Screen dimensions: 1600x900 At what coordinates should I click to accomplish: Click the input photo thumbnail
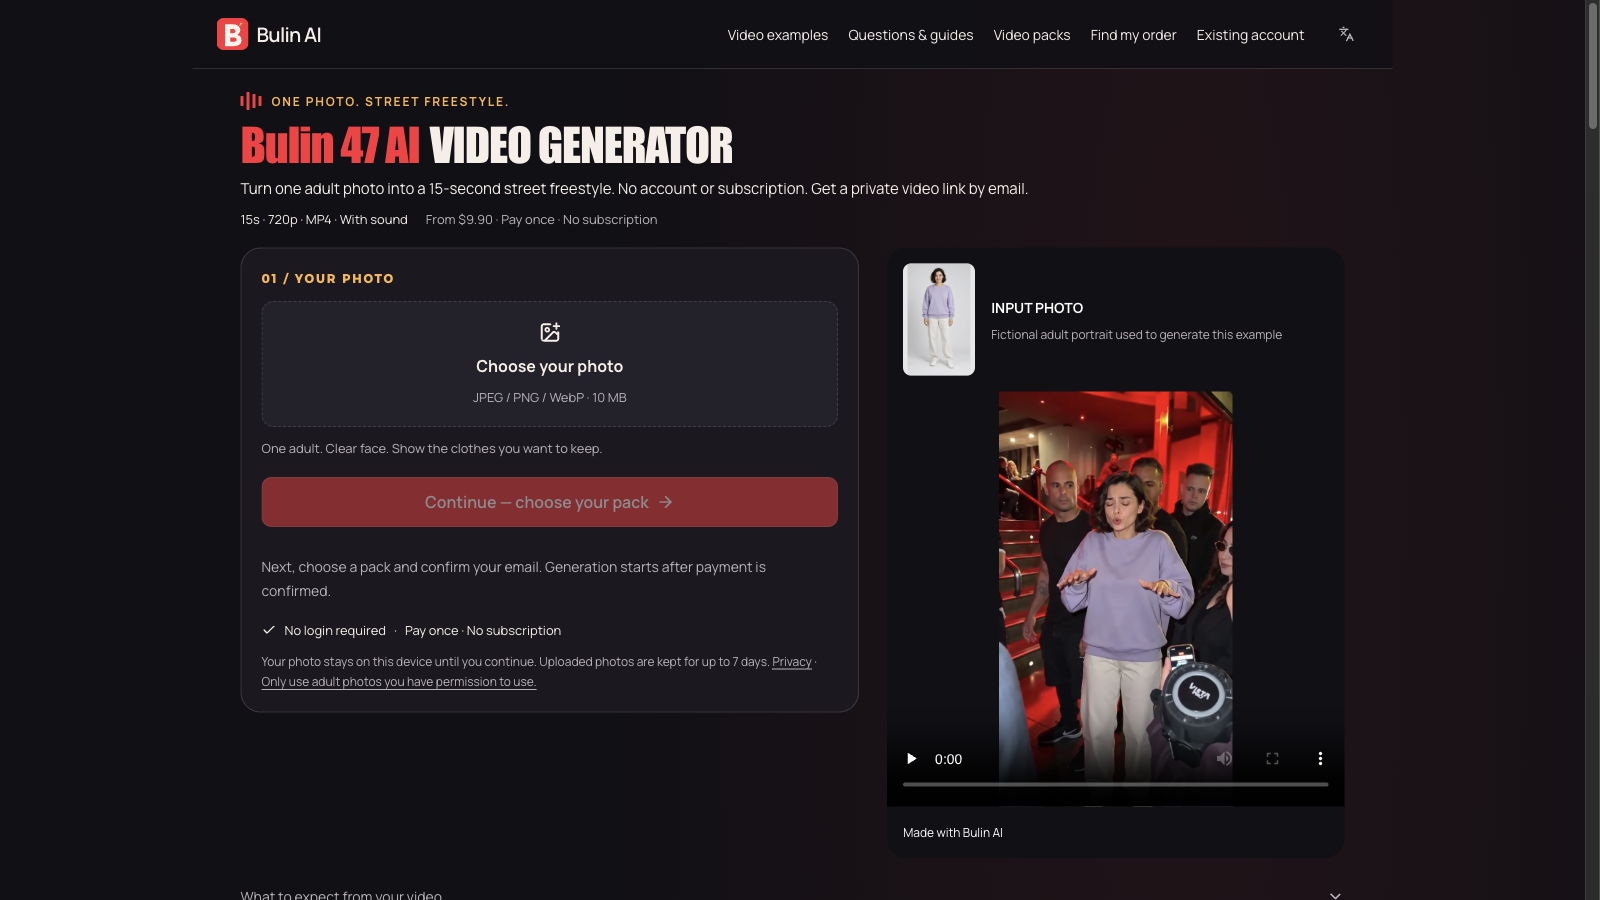938,319
